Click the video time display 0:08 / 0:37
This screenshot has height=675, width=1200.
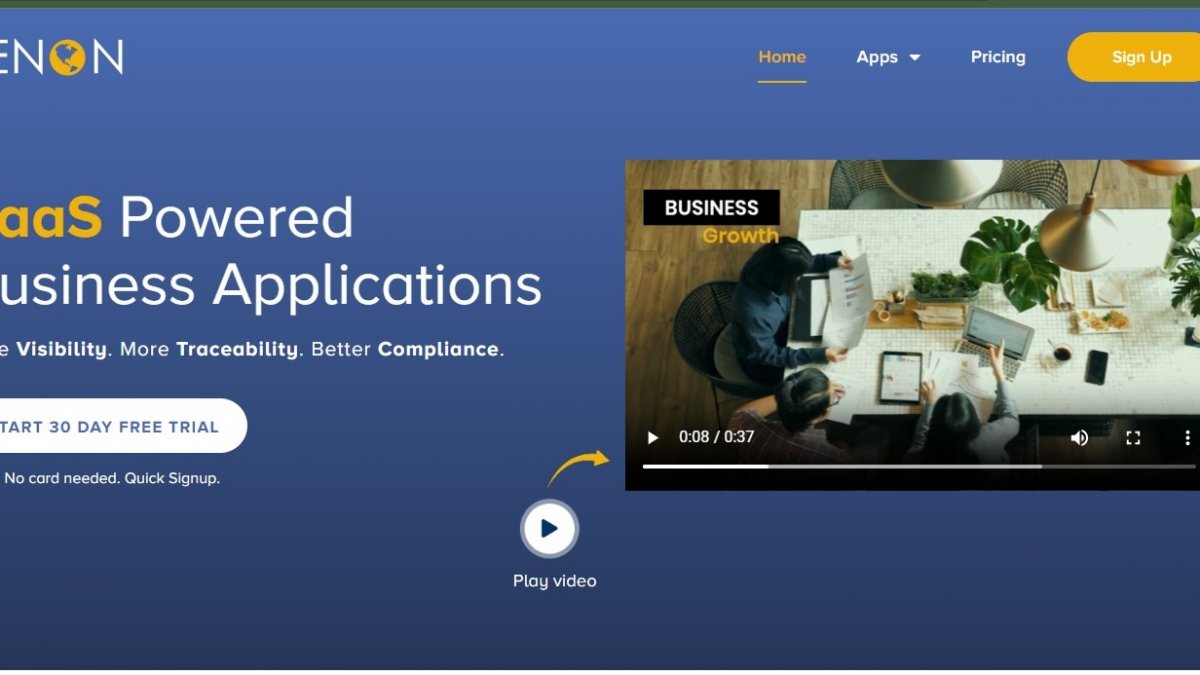716,437
